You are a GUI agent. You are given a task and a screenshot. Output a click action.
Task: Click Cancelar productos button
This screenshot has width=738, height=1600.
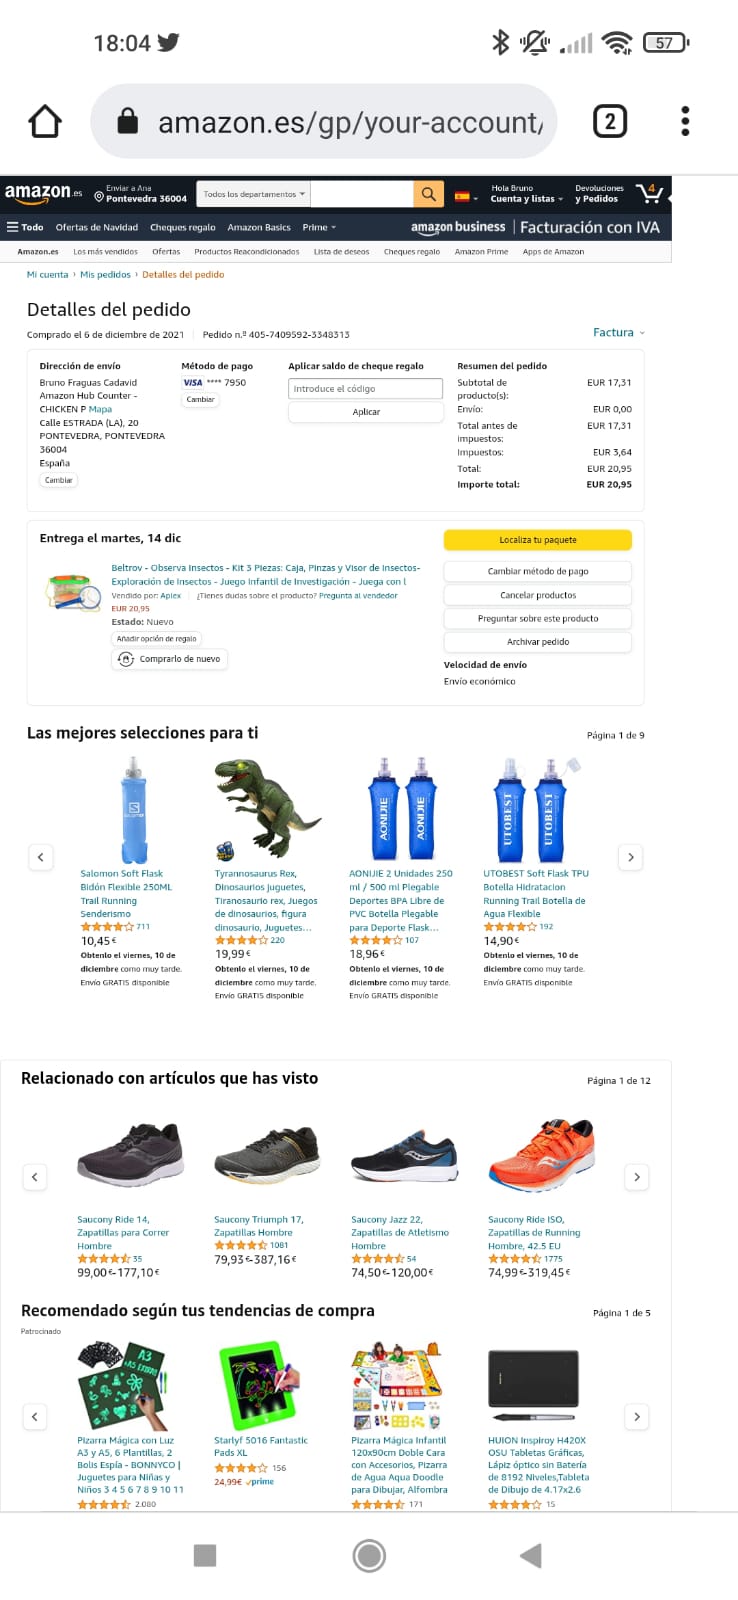(x=538, y=595)
